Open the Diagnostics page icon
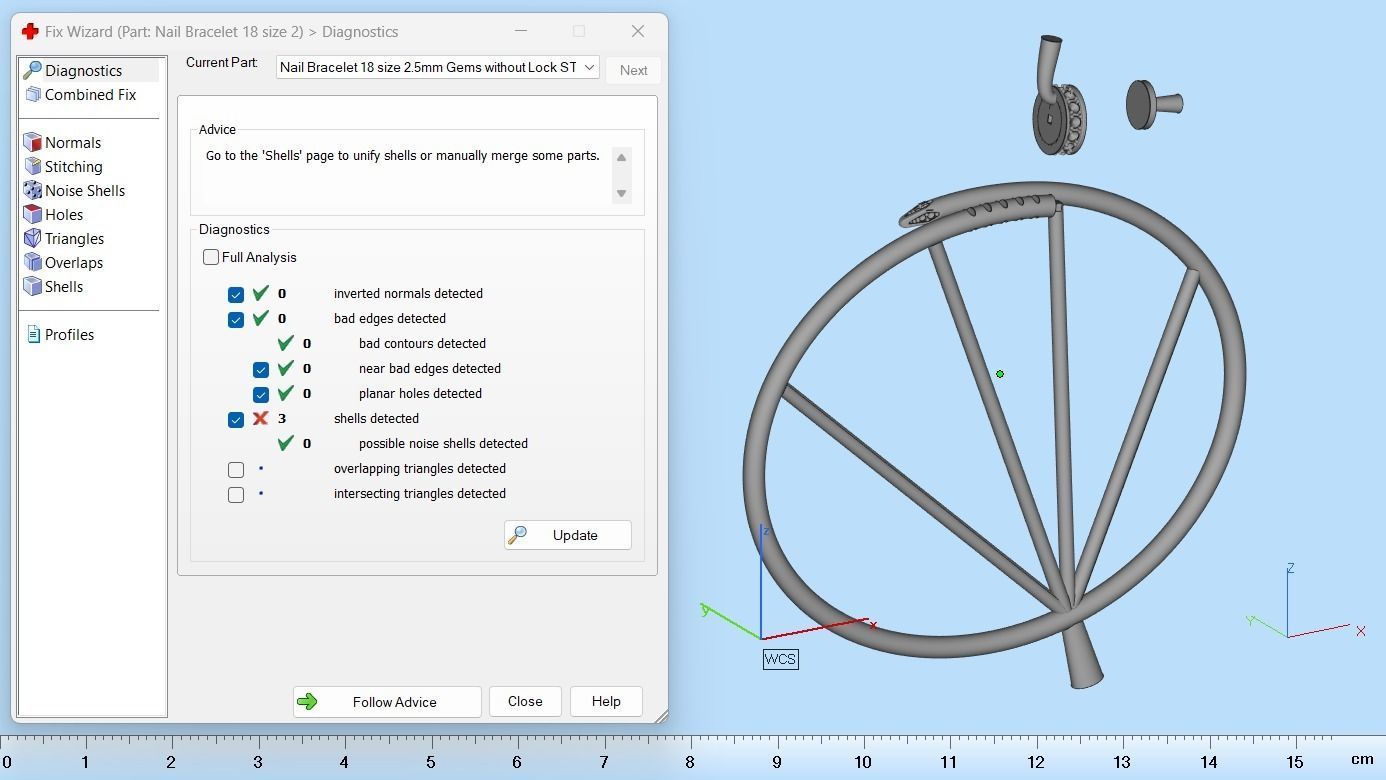This screenshot has height=780, width=1386. coord(32,70)
